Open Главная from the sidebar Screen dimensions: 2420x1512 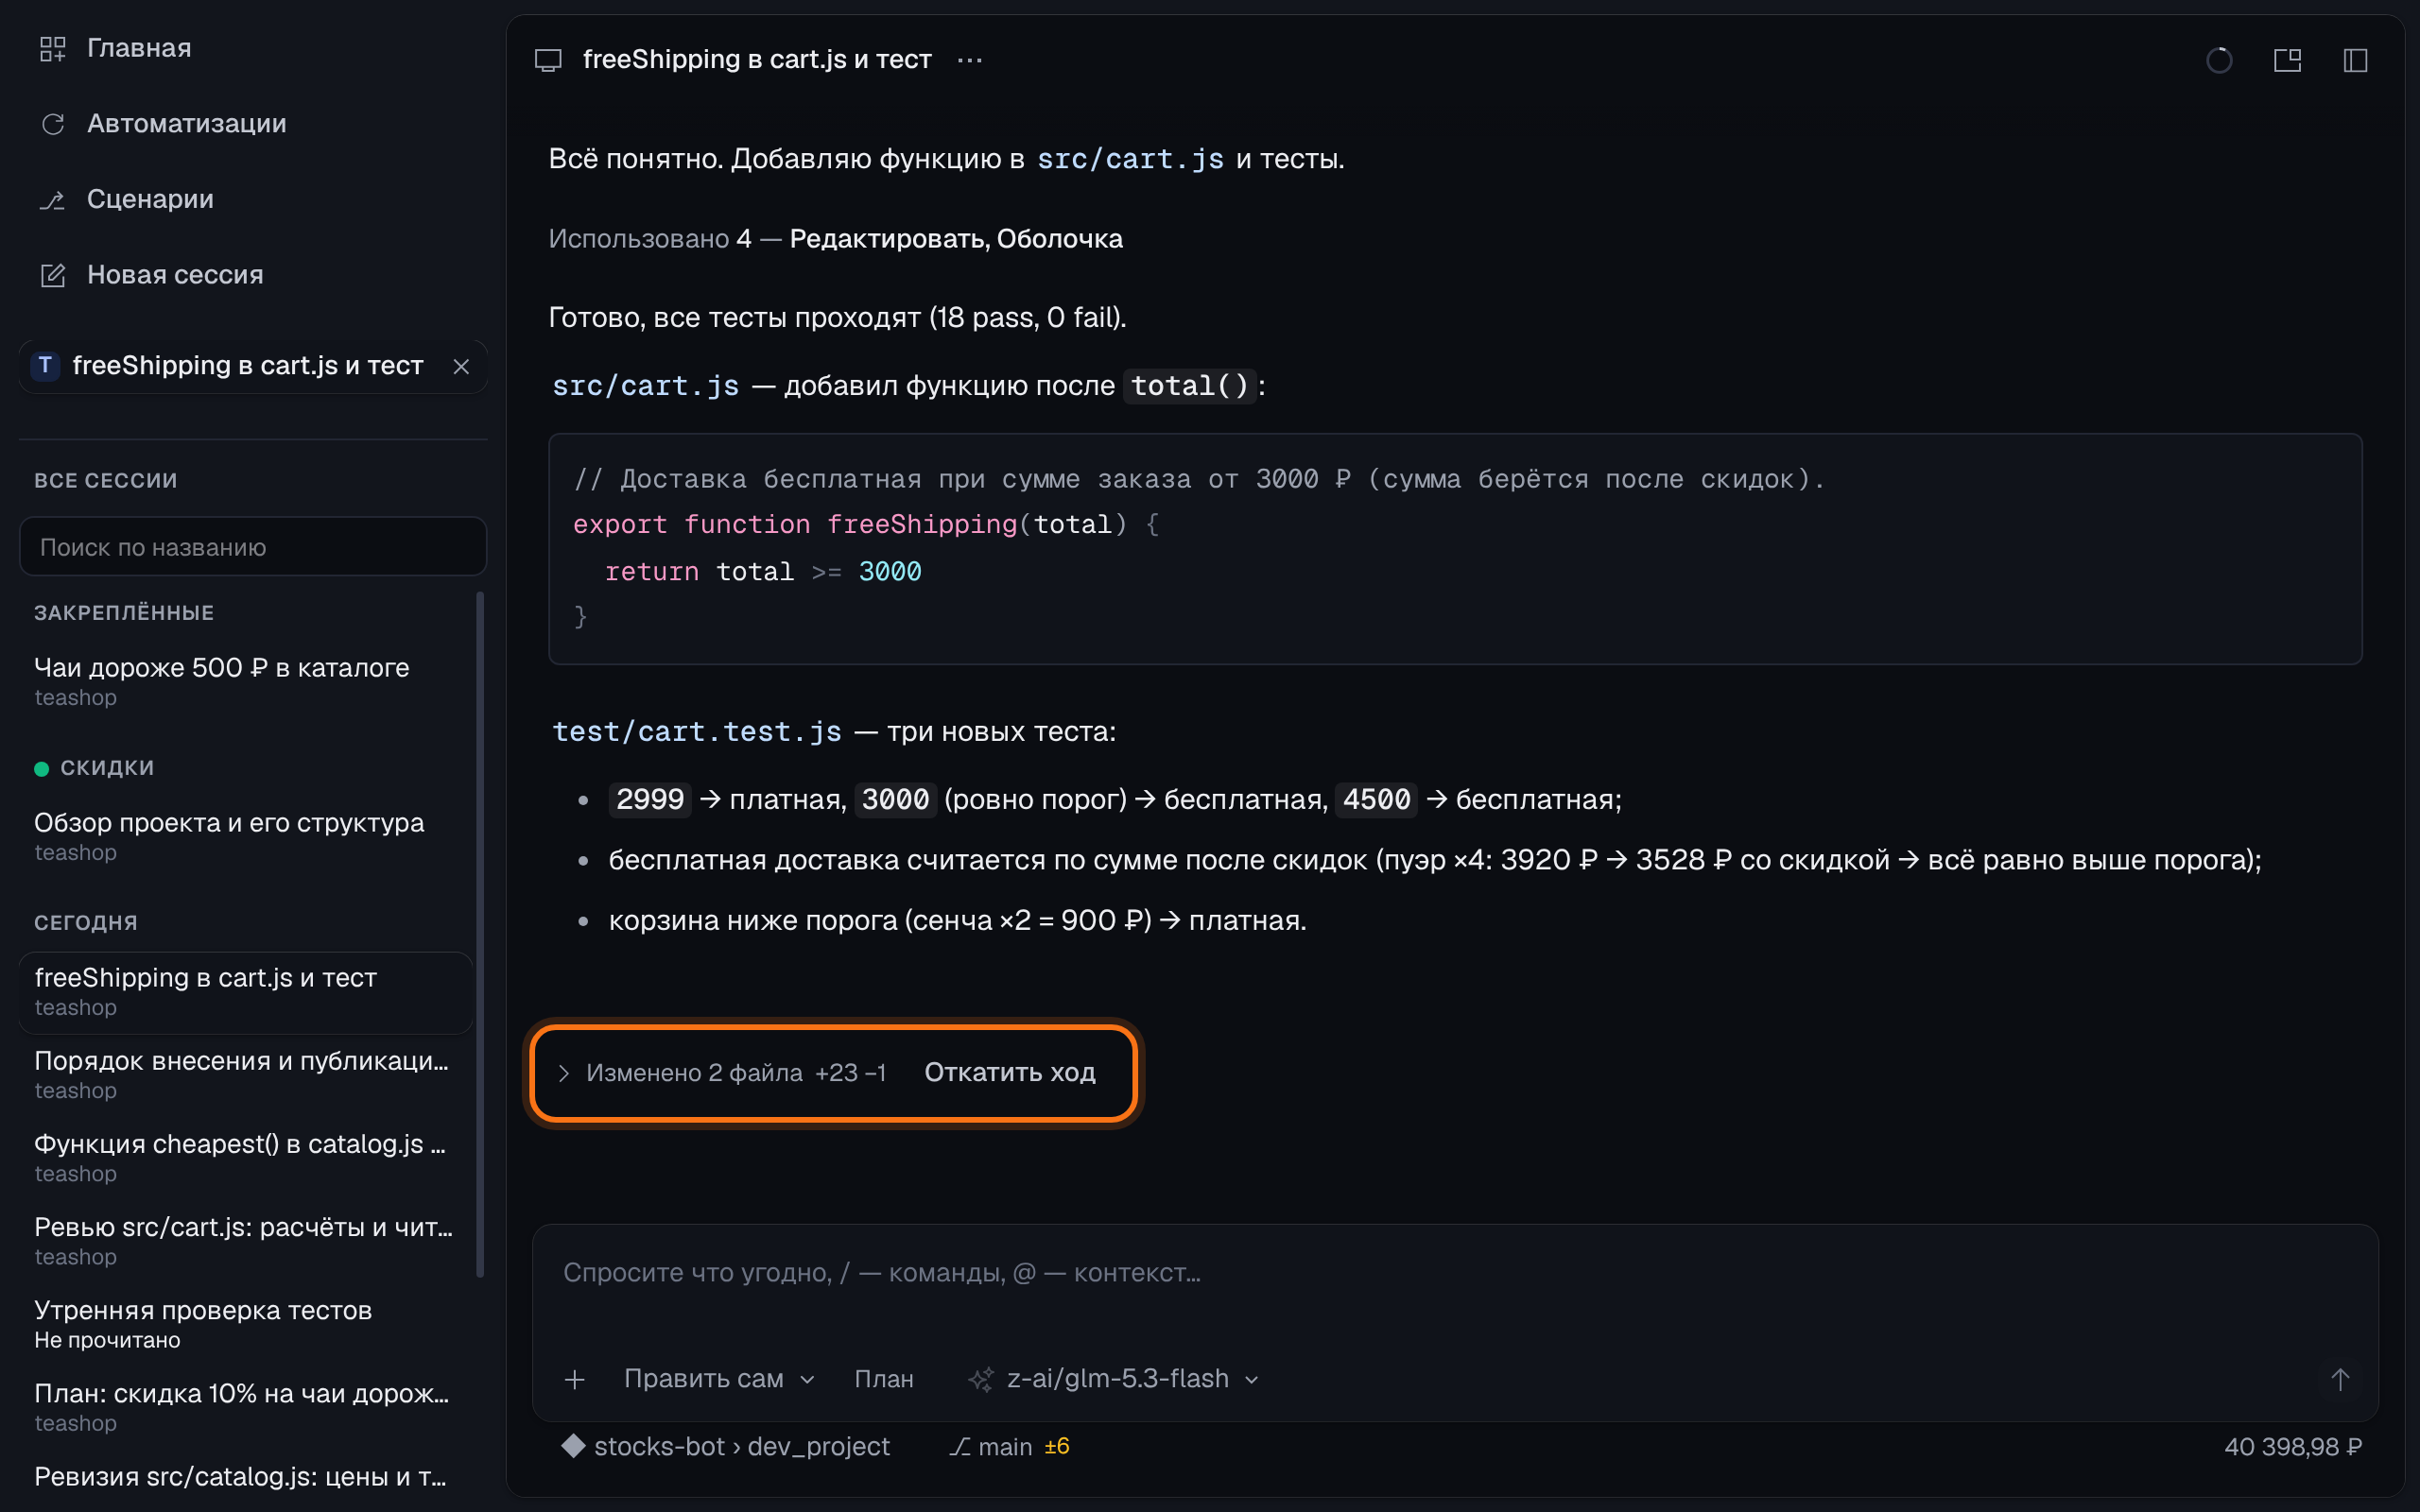pyautogui.click(x=115, y=48)
